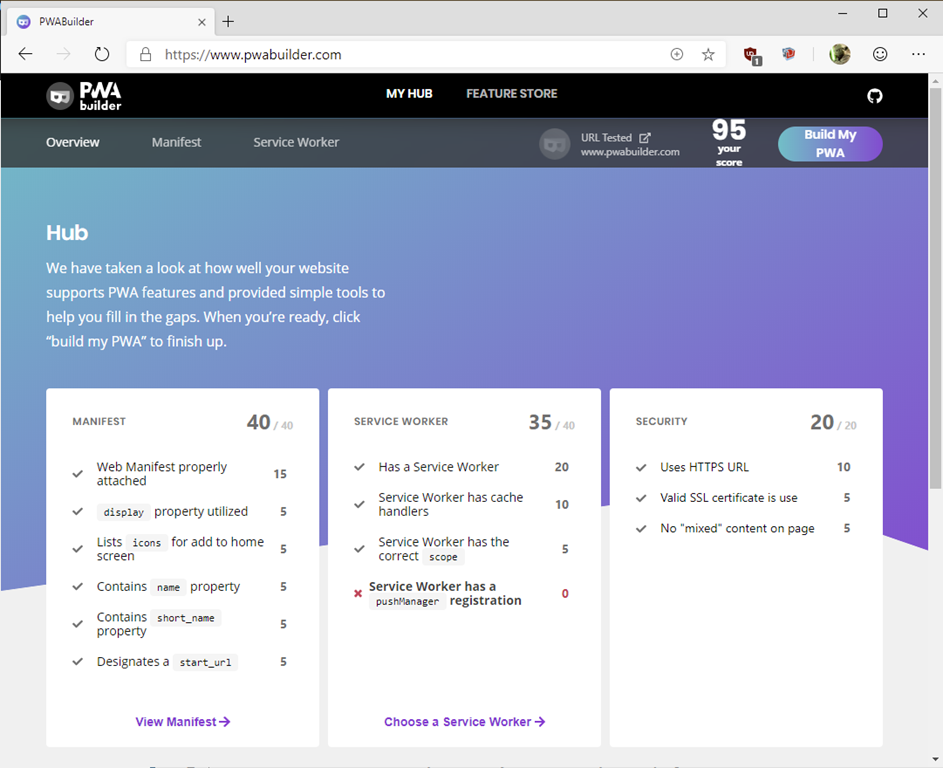Viewport: 943px width, 768px height.
Task: Click the red cube extension icon
Action: pyautogui.click(x=788, y=54)
